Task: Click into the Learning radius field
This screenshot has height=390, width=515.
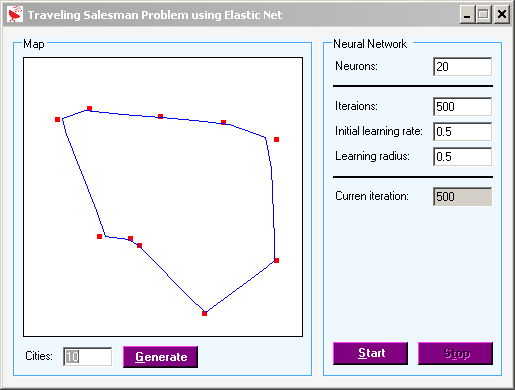Action: (462, 157)
